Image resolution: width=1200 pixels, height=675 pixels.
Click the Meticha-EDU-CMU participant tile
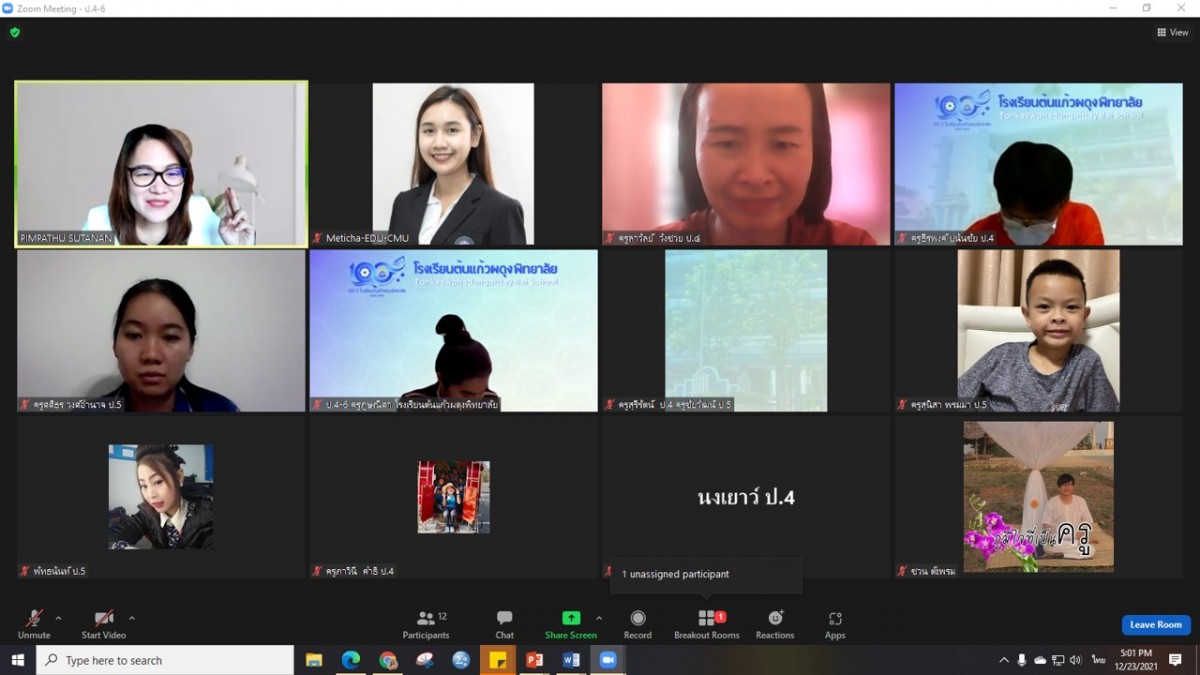(453, 164)
